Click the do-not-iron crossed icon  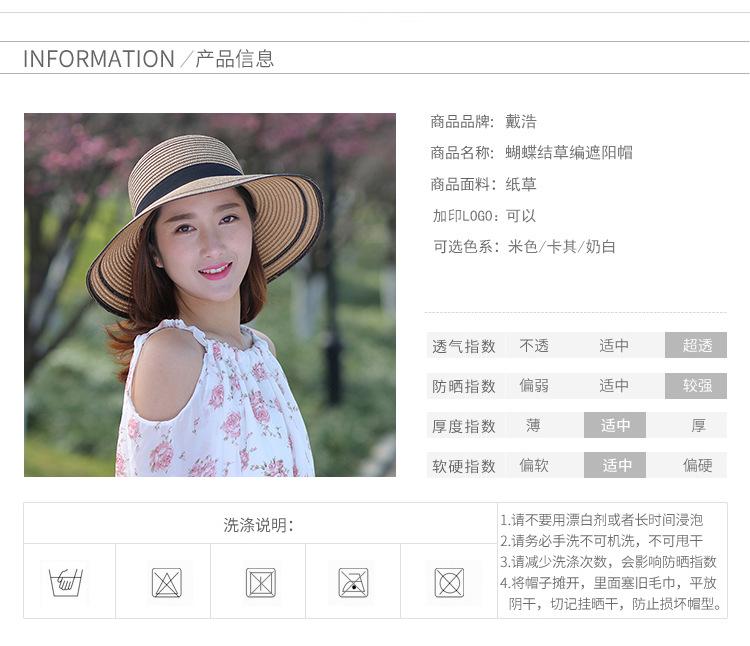click(x=354, y=582)
